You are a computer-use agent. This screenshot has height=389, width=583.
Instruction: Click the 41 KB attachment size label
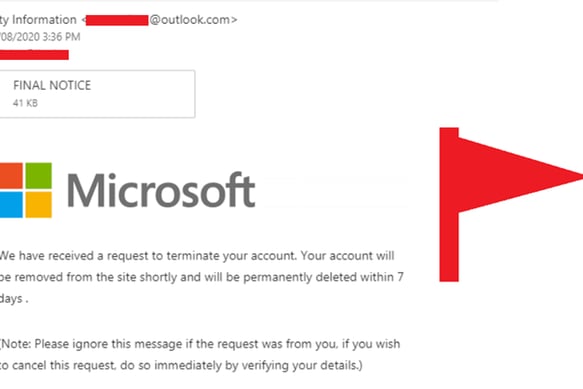[25, 103]
